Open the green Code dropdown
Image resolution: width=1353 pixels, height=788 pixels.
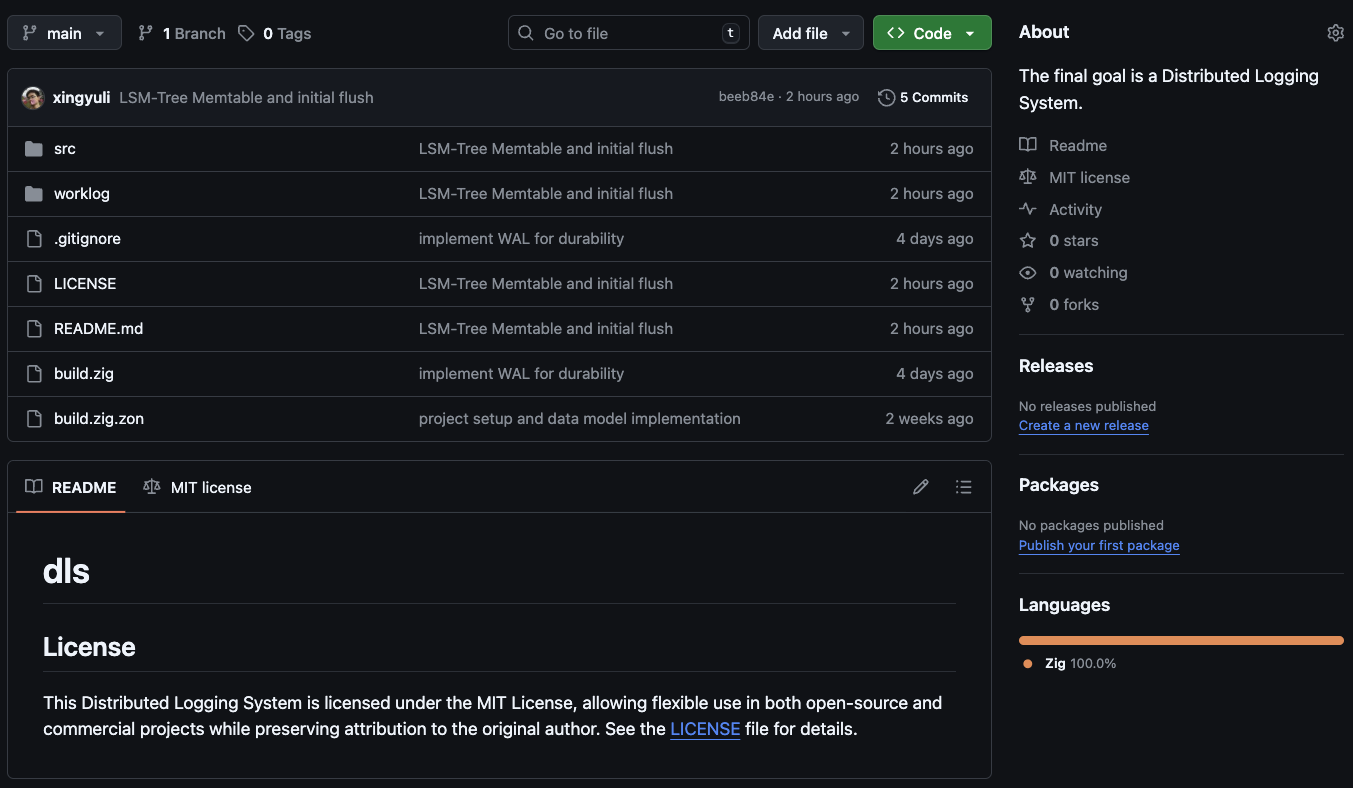point(931,33)
